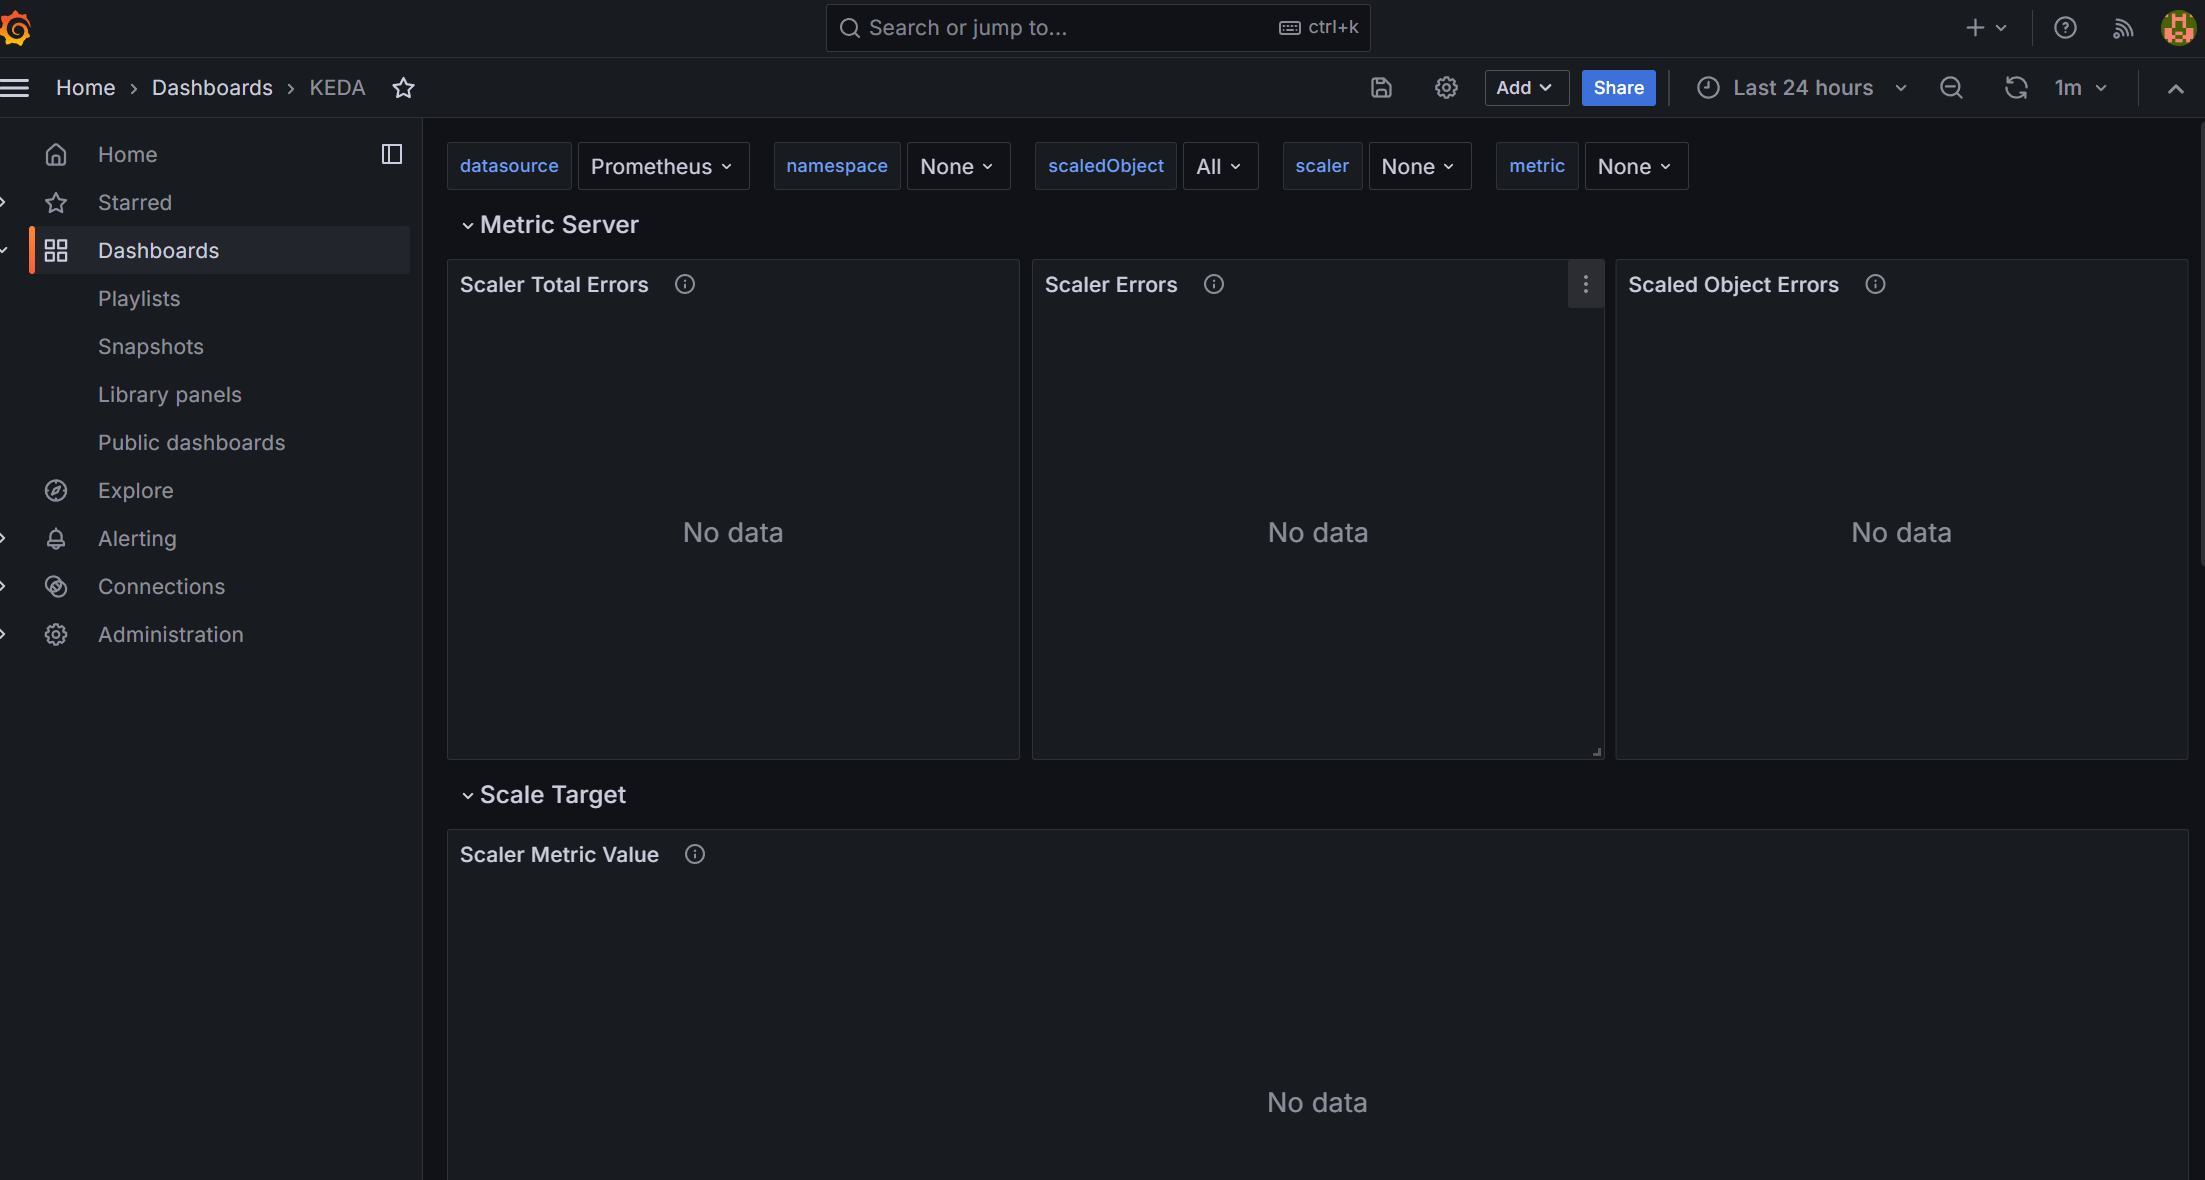2205x1180 pixels.
Task: Open Explore in the sidebar
Action: click(135, 491)
